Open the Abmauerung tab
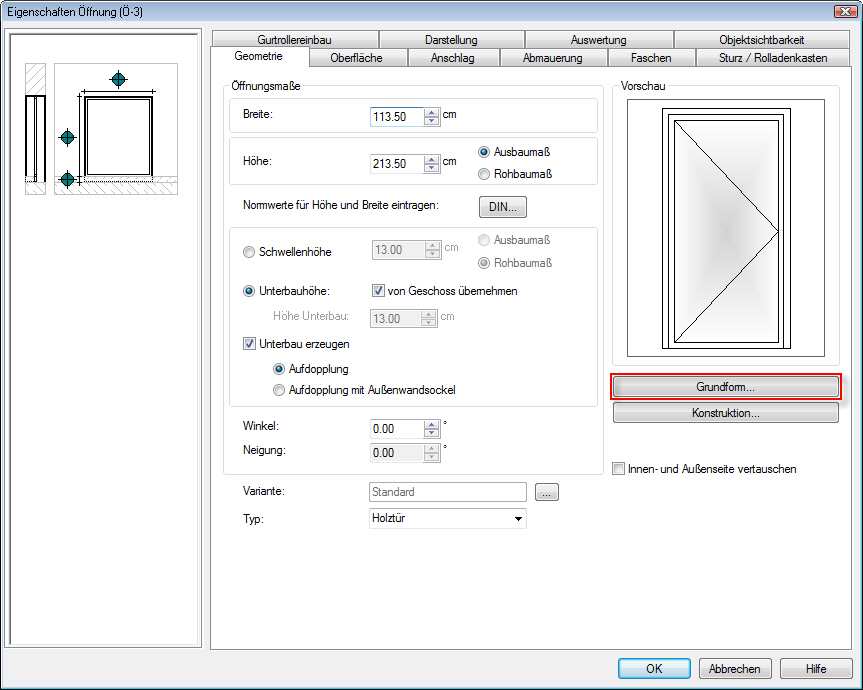Image resolution: width=863 pixels, height=690 pixels. 553,58
